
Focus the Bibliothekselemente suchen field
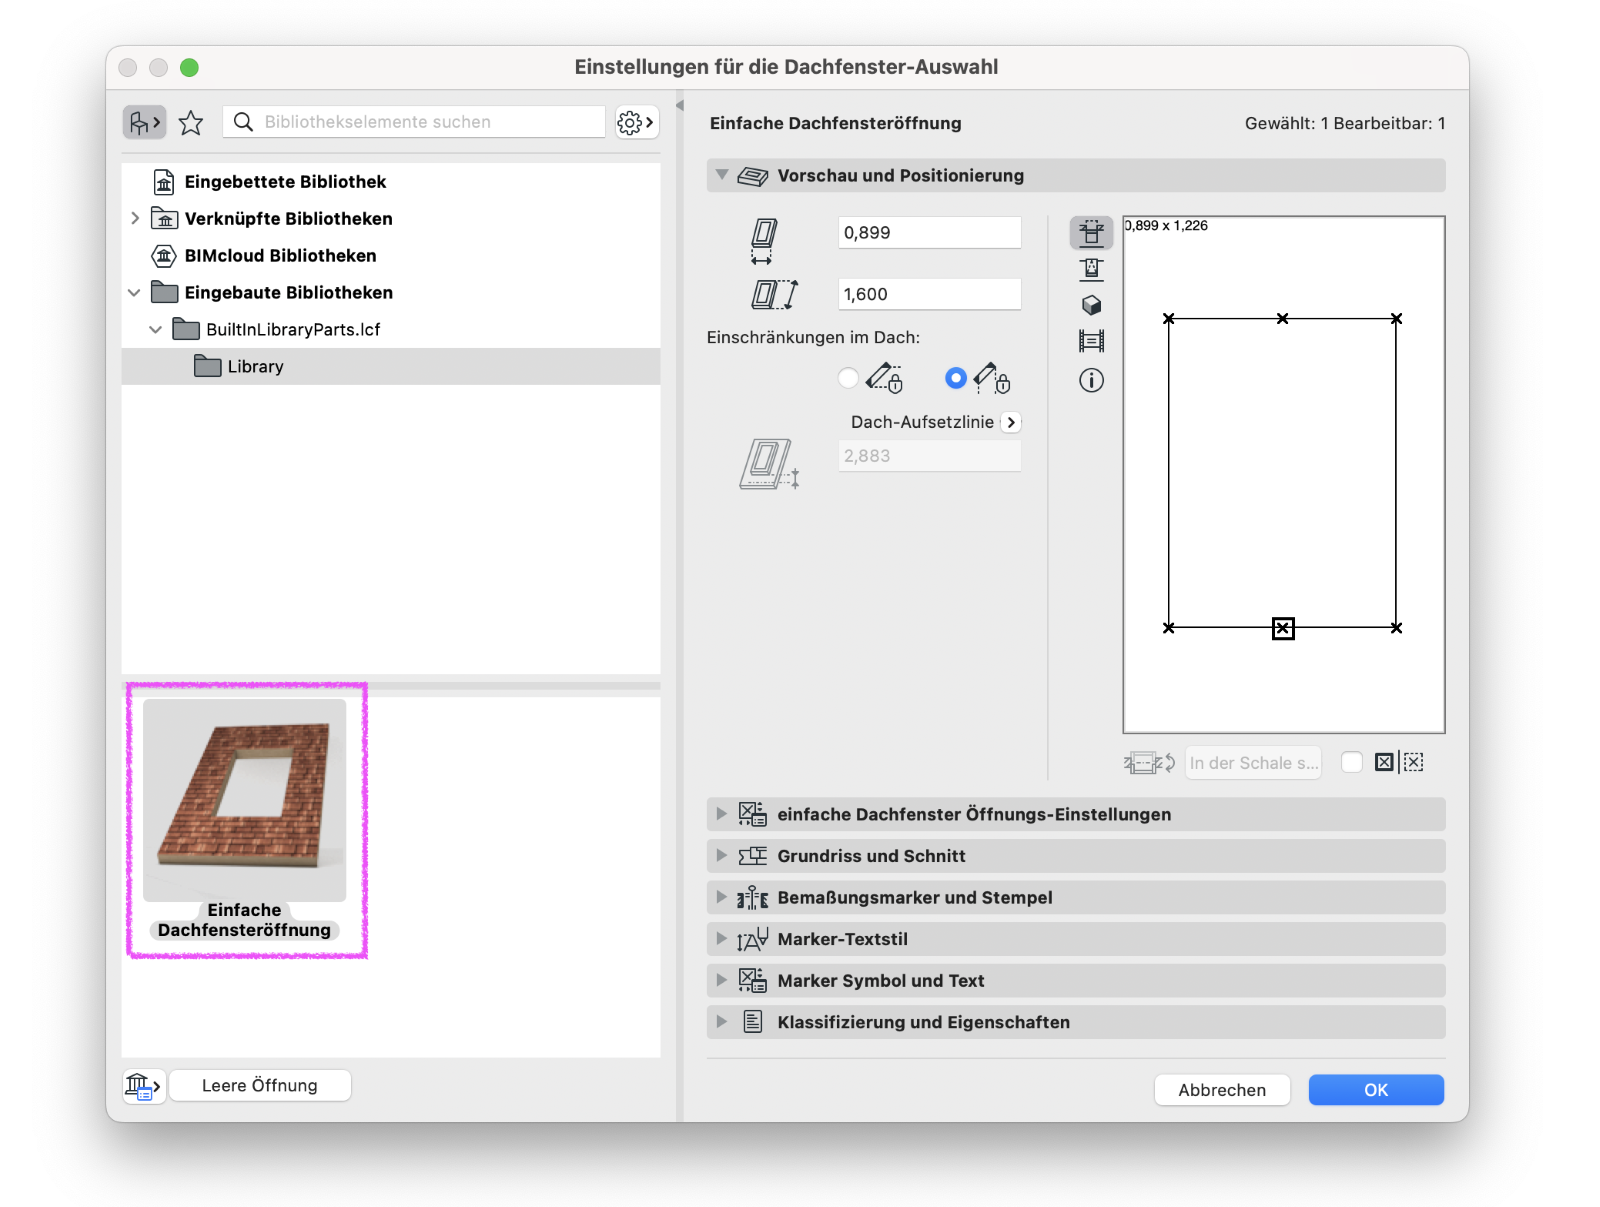(x=414, y=122)
